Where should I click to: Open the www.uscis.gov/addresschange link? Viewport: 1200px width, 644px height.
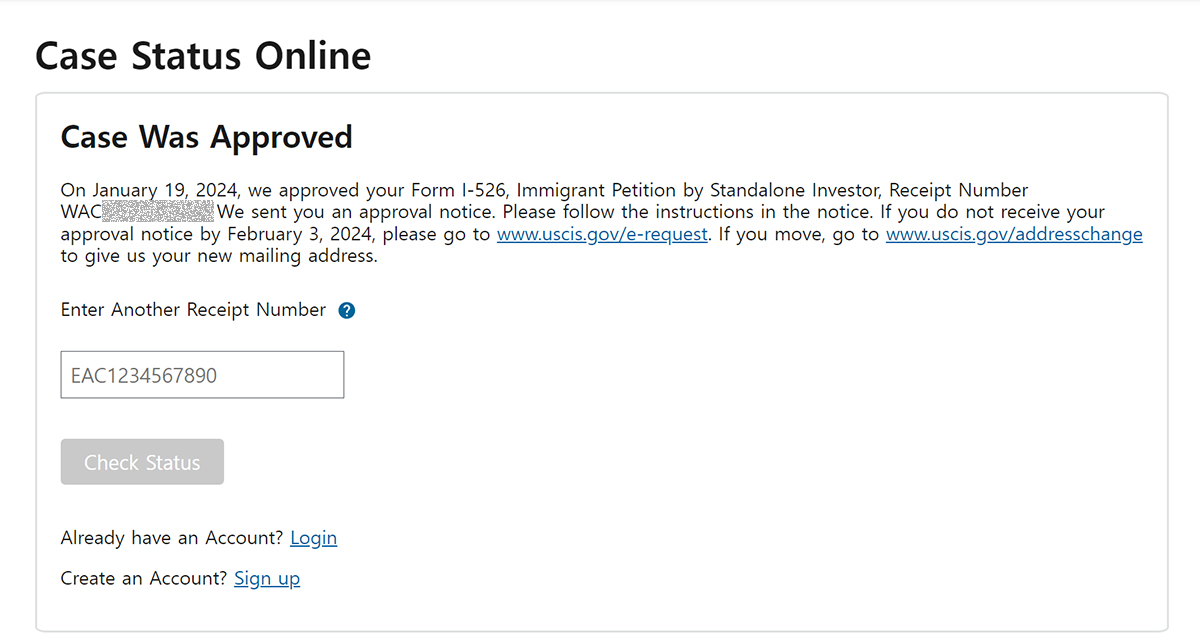click(1014, 234)
